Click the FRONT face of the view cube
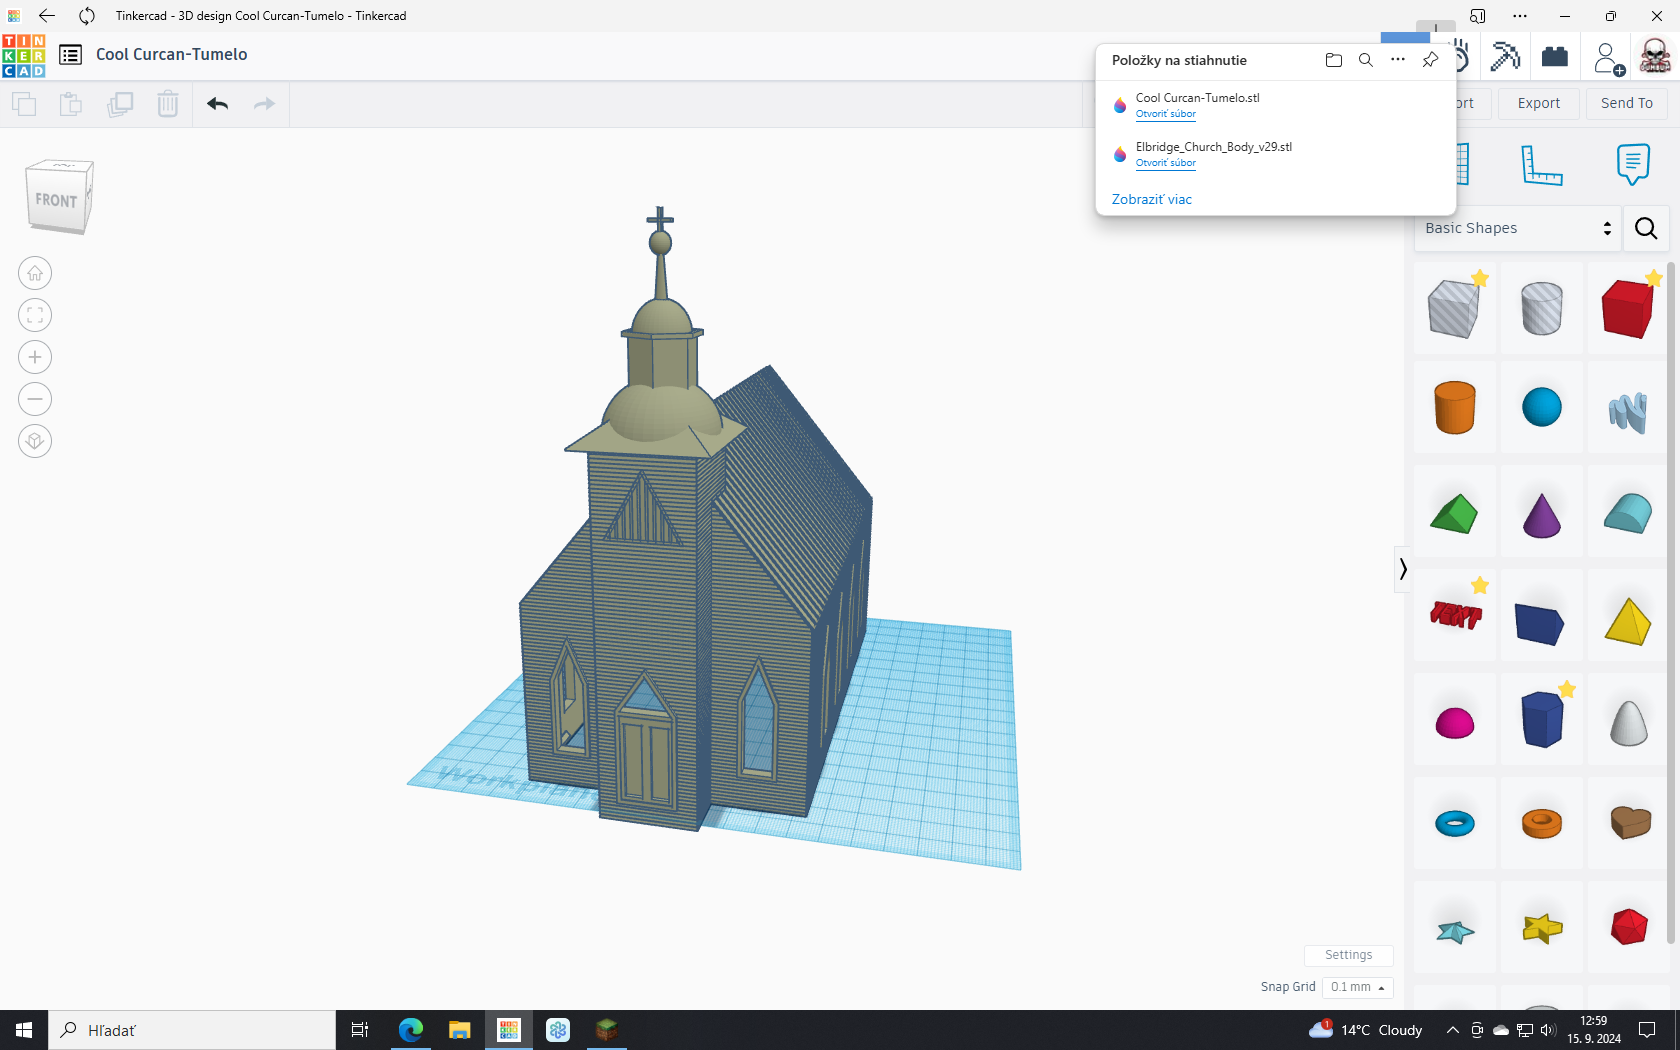1680x1050 pixels. (x=56, y=200)
